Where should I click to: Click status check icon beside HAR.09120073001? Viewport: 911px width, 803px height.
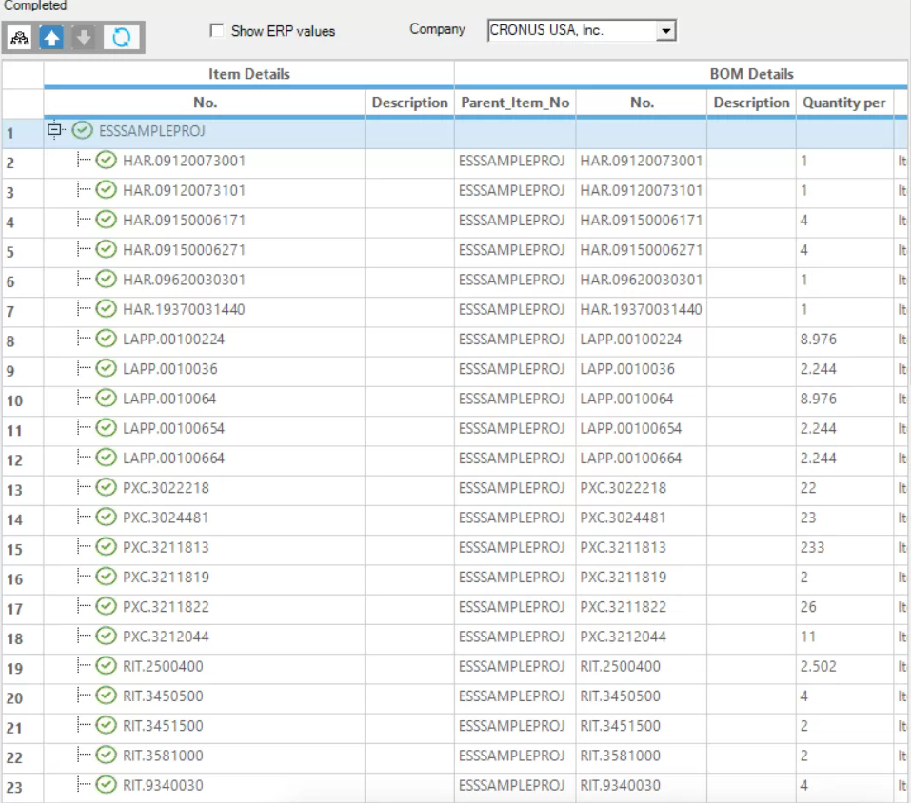coord(107,160)
